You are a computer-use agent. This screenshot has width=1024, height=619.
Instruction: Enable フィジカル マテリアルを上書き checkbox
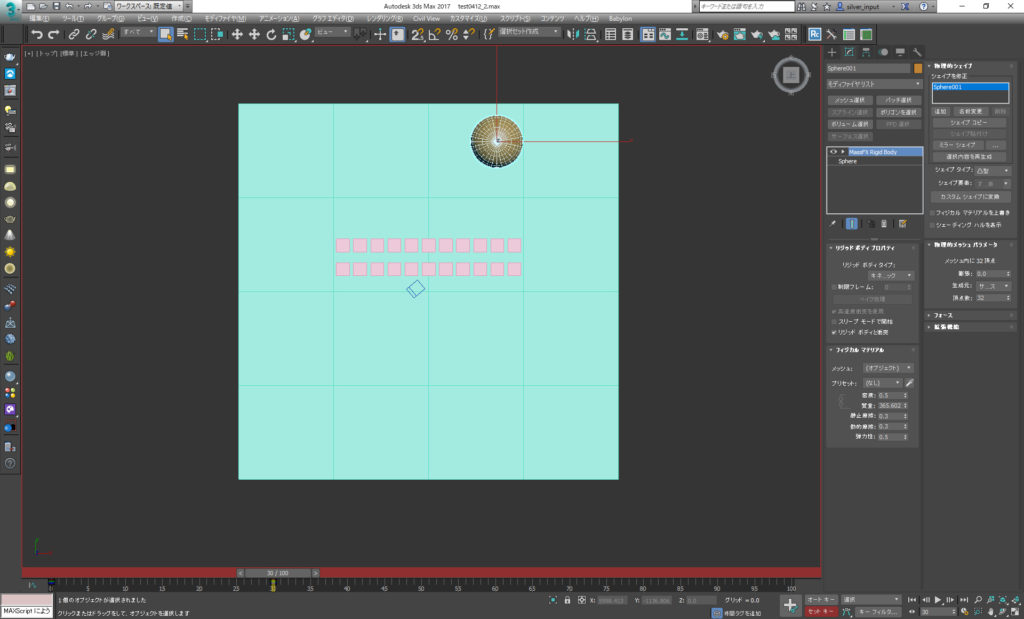point(932,212)
